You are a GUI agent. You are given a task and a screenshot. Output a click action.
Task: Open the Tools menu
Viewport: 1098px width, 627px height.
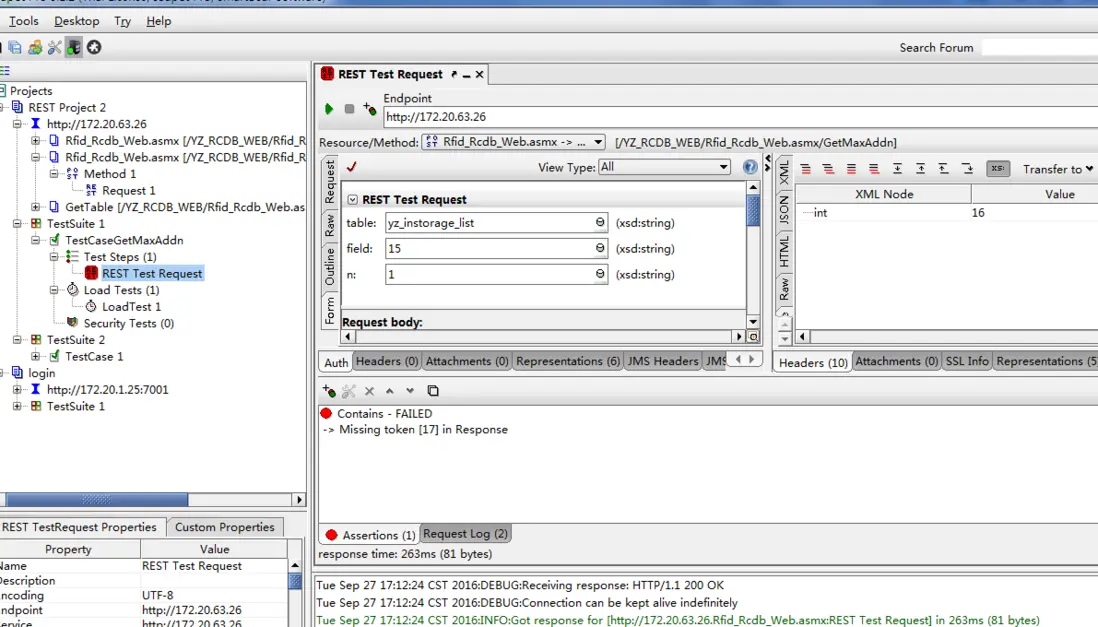click(23, 21)
